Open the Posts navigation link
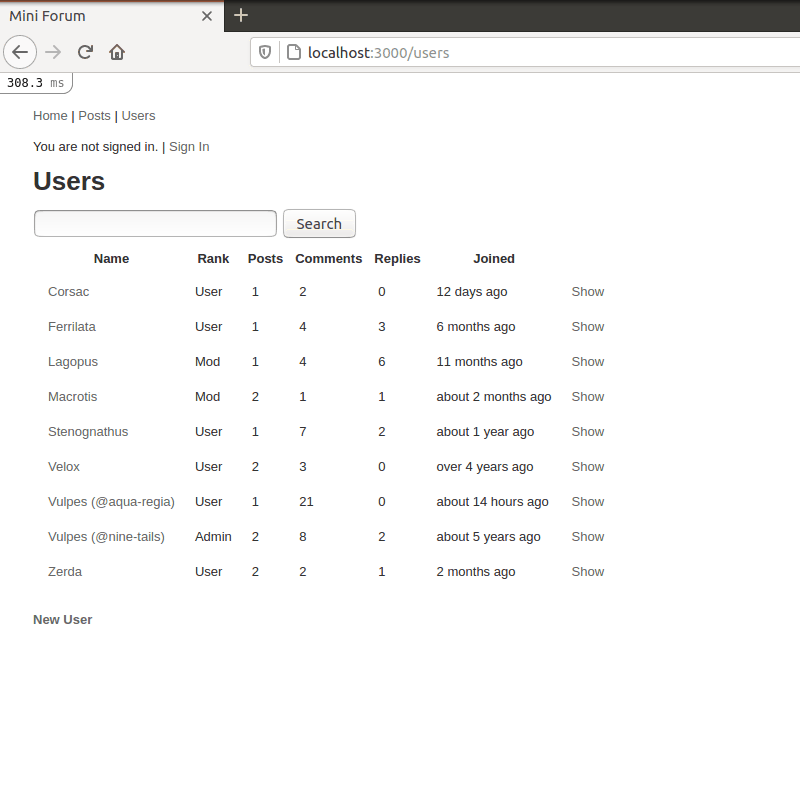The height and width of the screenshot is (800, 800). tap(94, 116)
